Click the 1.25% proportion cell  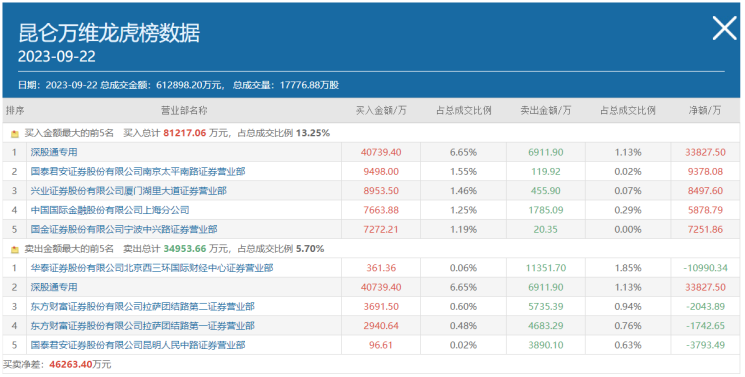pyautogui.click(x=463, y=210)
